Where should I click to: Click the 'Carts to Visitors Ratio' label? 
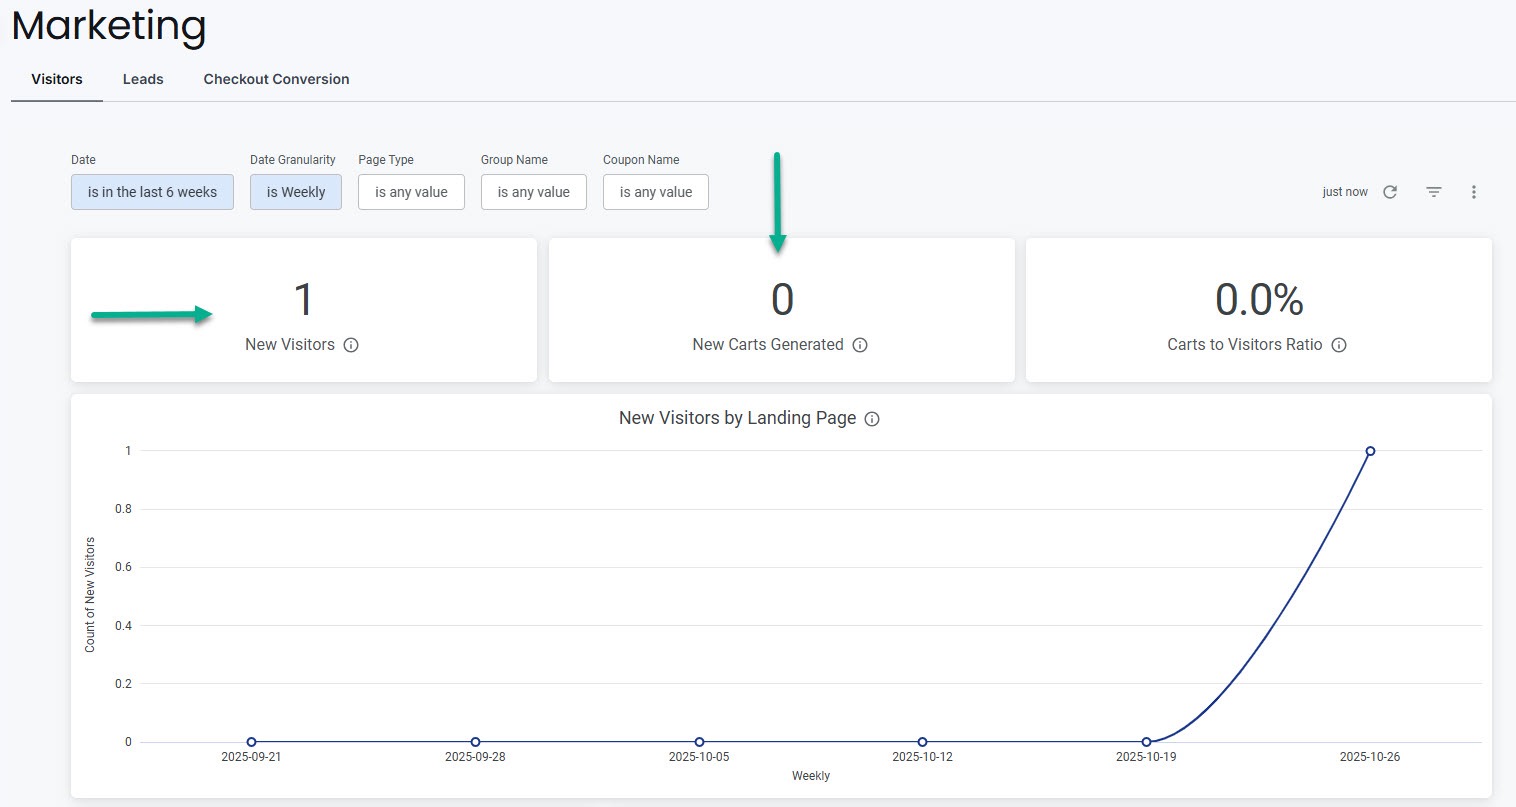point(1245,345)
